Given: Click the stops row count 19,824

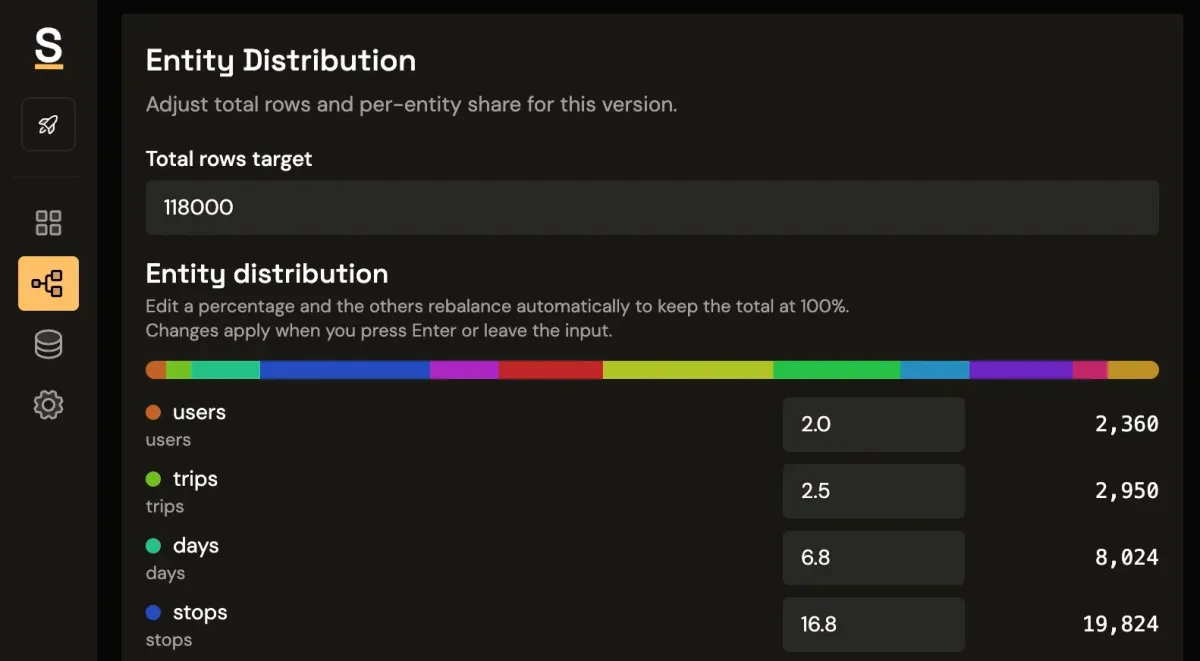Looking at the screenshot, I should 1120,624.
